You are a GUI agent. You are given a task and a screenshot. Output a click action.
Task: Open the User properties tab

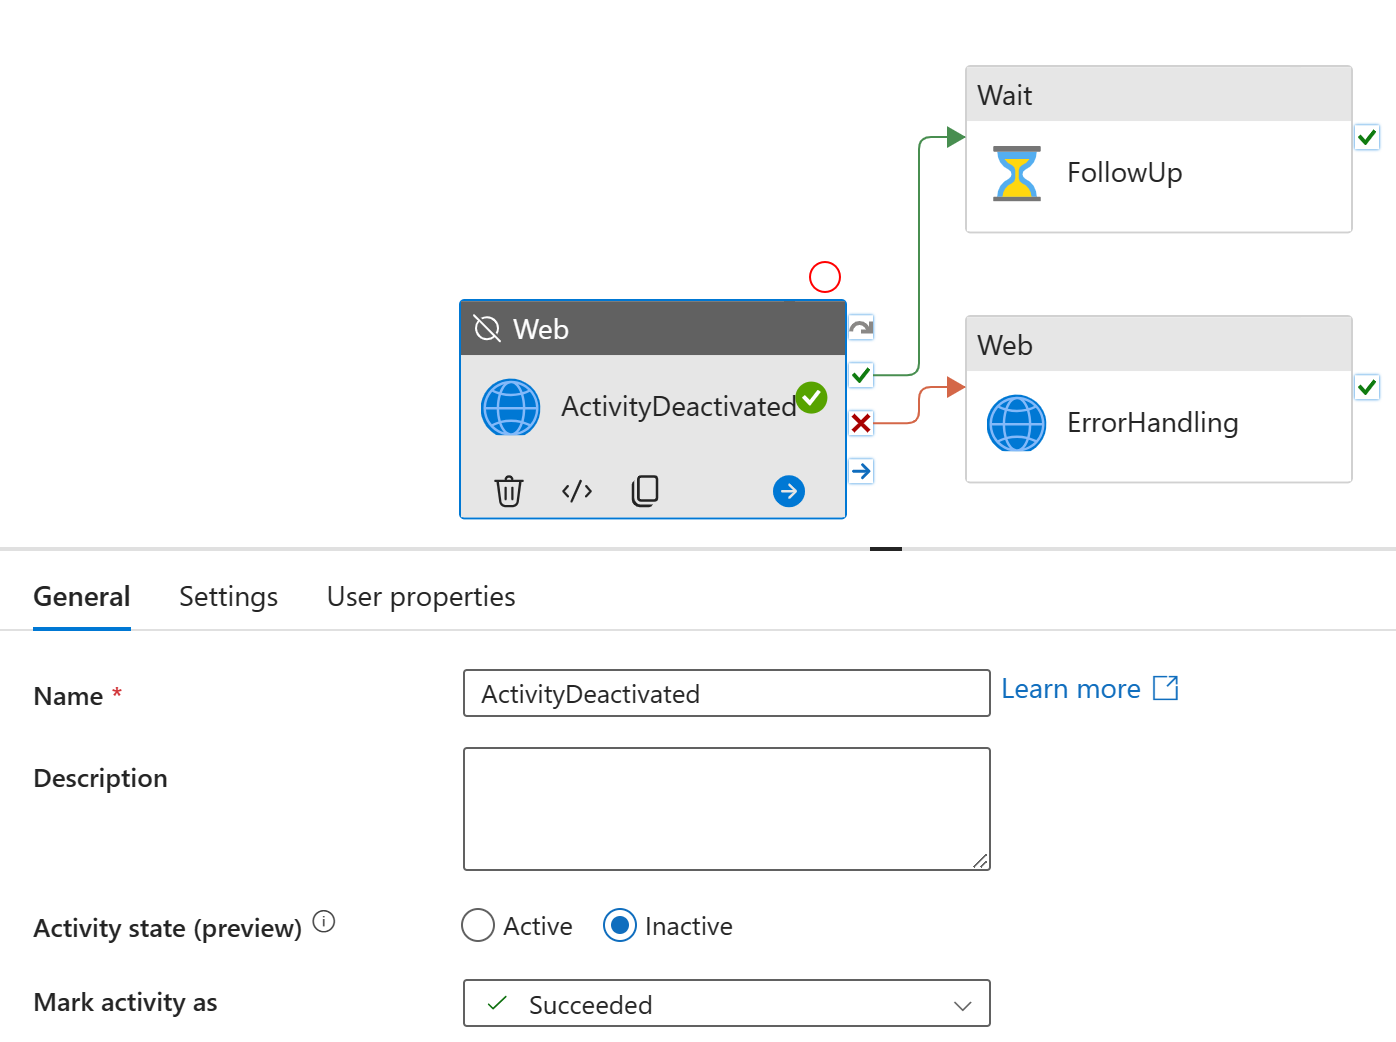coord(421,596)
